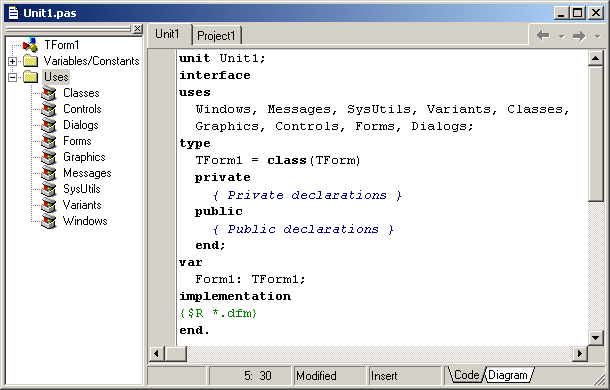Click the Uses folder icon
610x390 pixels.
click(30, 77)
